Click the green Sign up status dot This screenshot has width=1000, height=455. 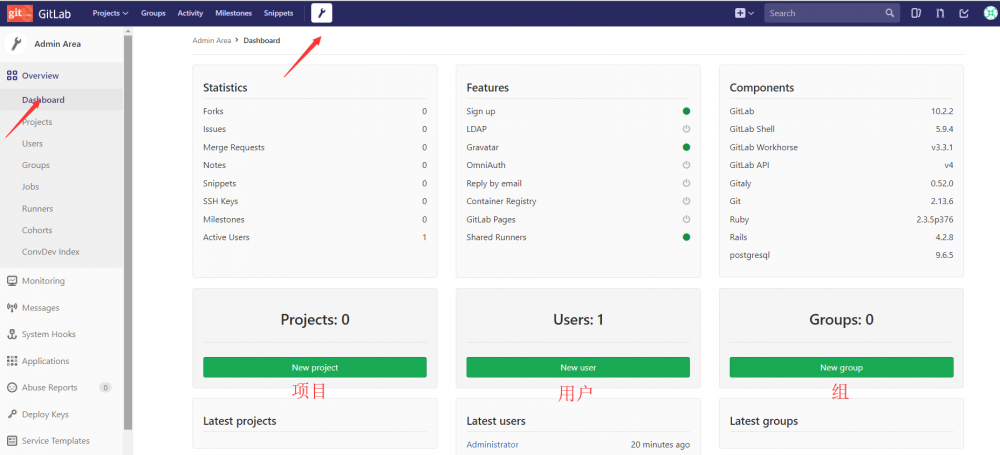[686, 111]
